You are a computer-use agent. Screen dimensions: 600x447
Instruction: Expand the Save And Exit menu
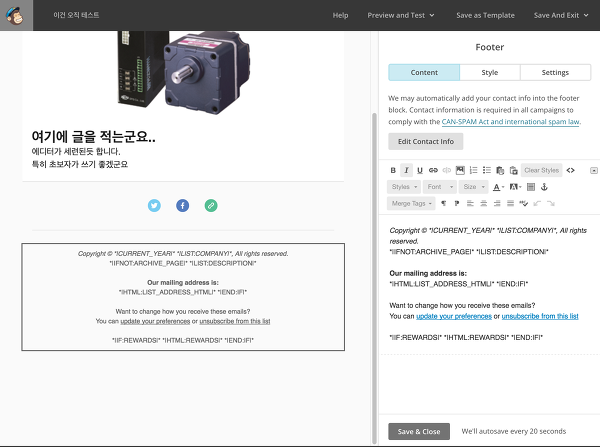point(561,15)
